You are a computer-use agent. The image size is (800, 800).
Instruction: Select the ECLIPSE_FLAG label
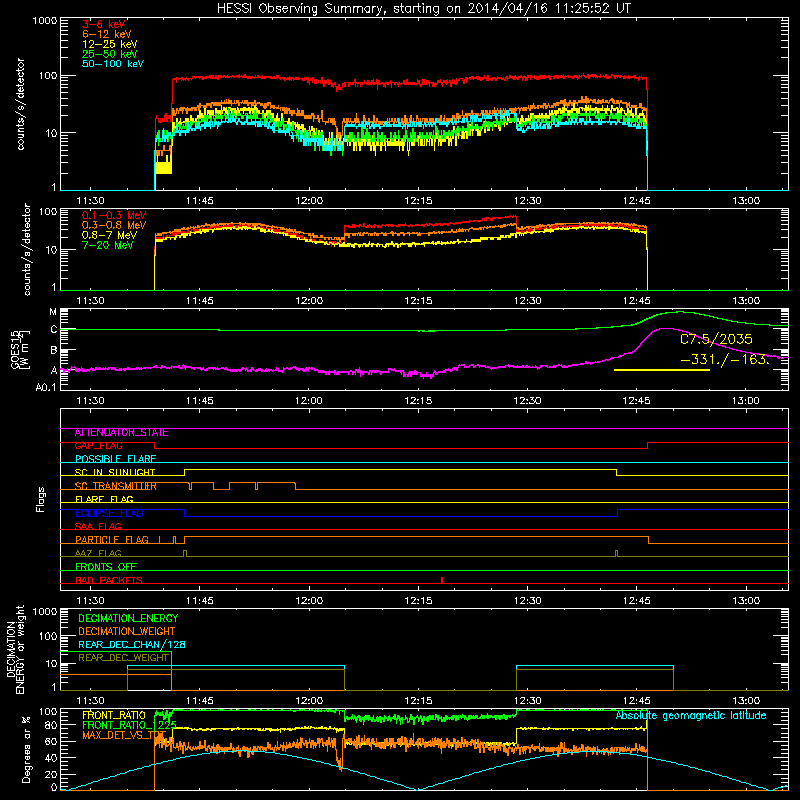pyautogui.click(x=109, y=513)
